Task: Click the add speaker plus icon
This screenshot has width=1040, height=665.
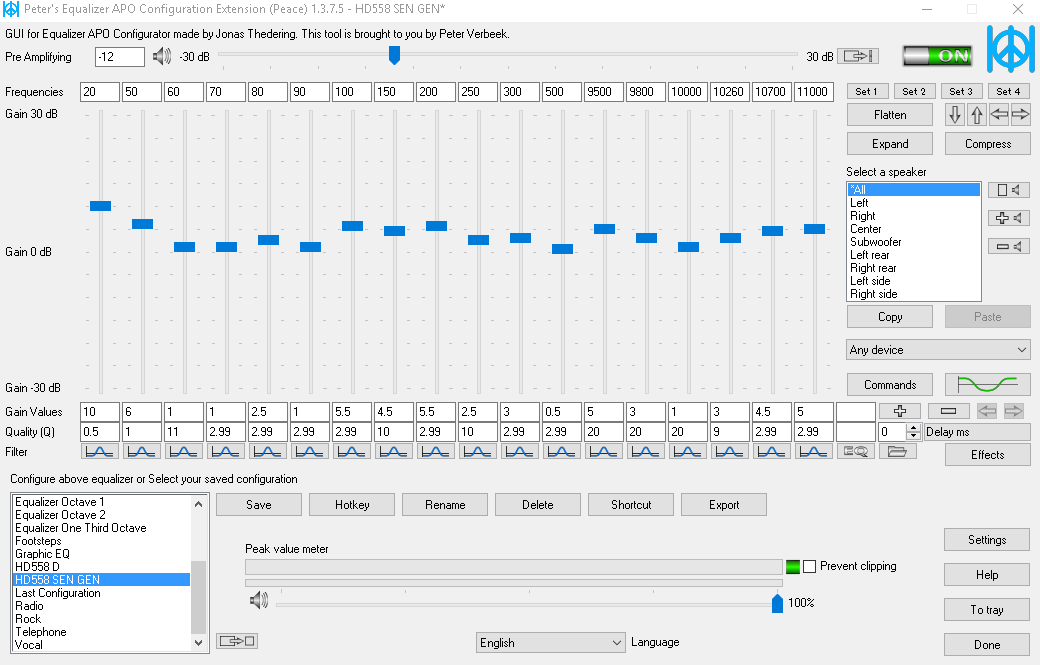Action: point(1009,218)
